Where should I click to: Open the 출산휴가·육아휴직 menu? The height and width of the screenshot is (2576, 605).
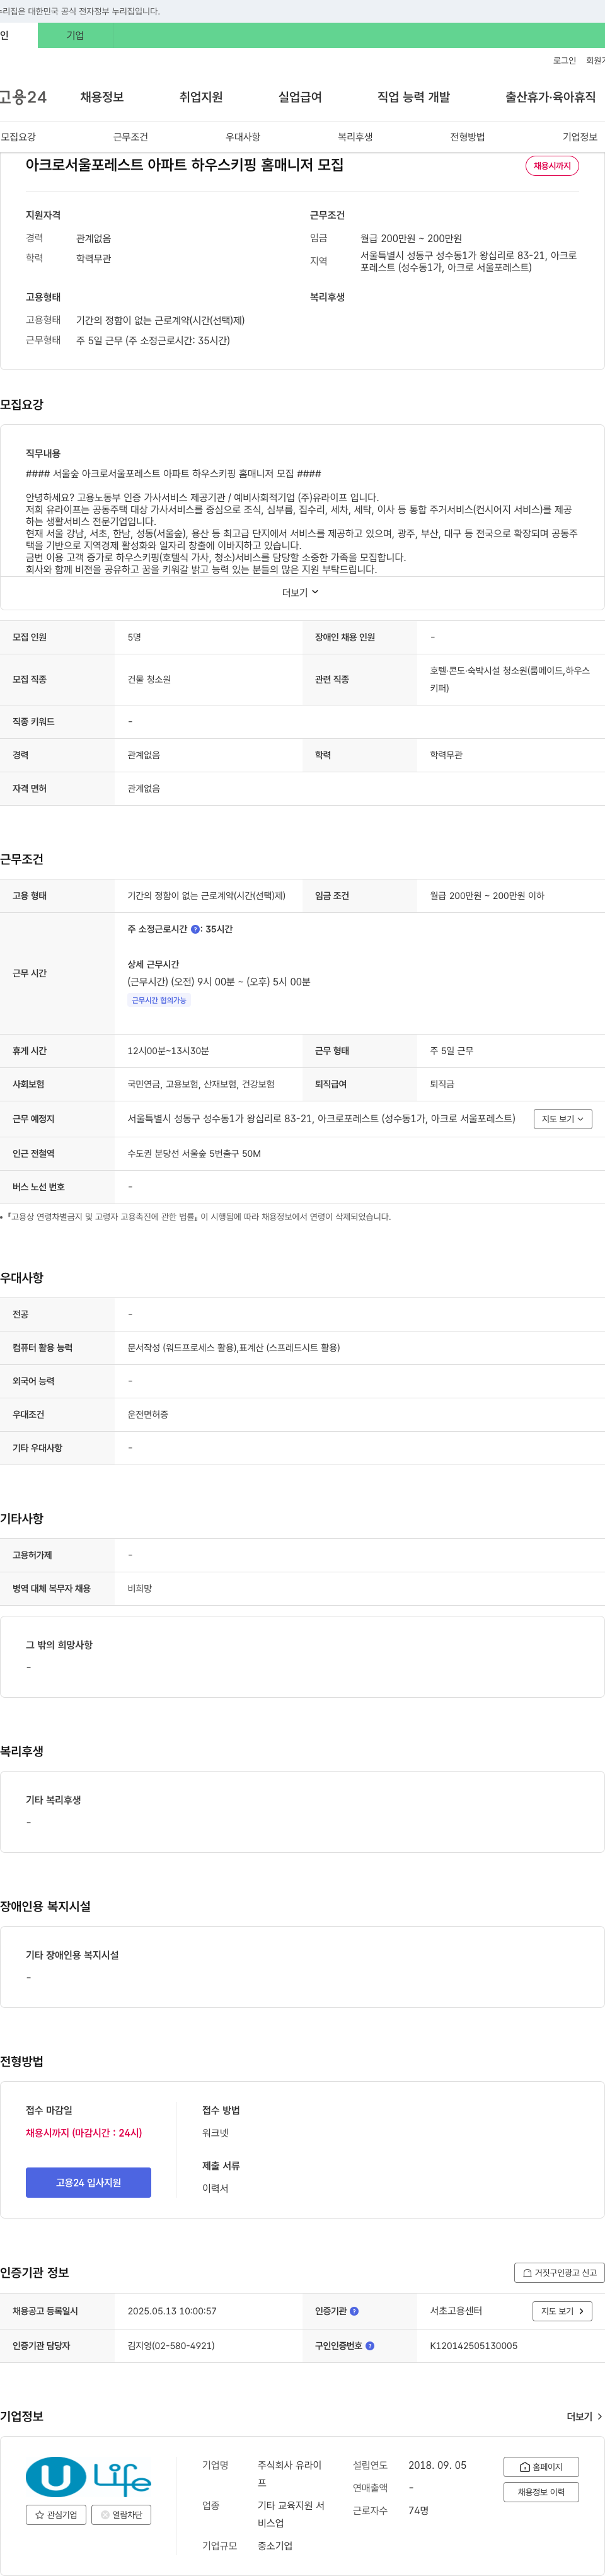pyautogui.click(x=550, y=97)
